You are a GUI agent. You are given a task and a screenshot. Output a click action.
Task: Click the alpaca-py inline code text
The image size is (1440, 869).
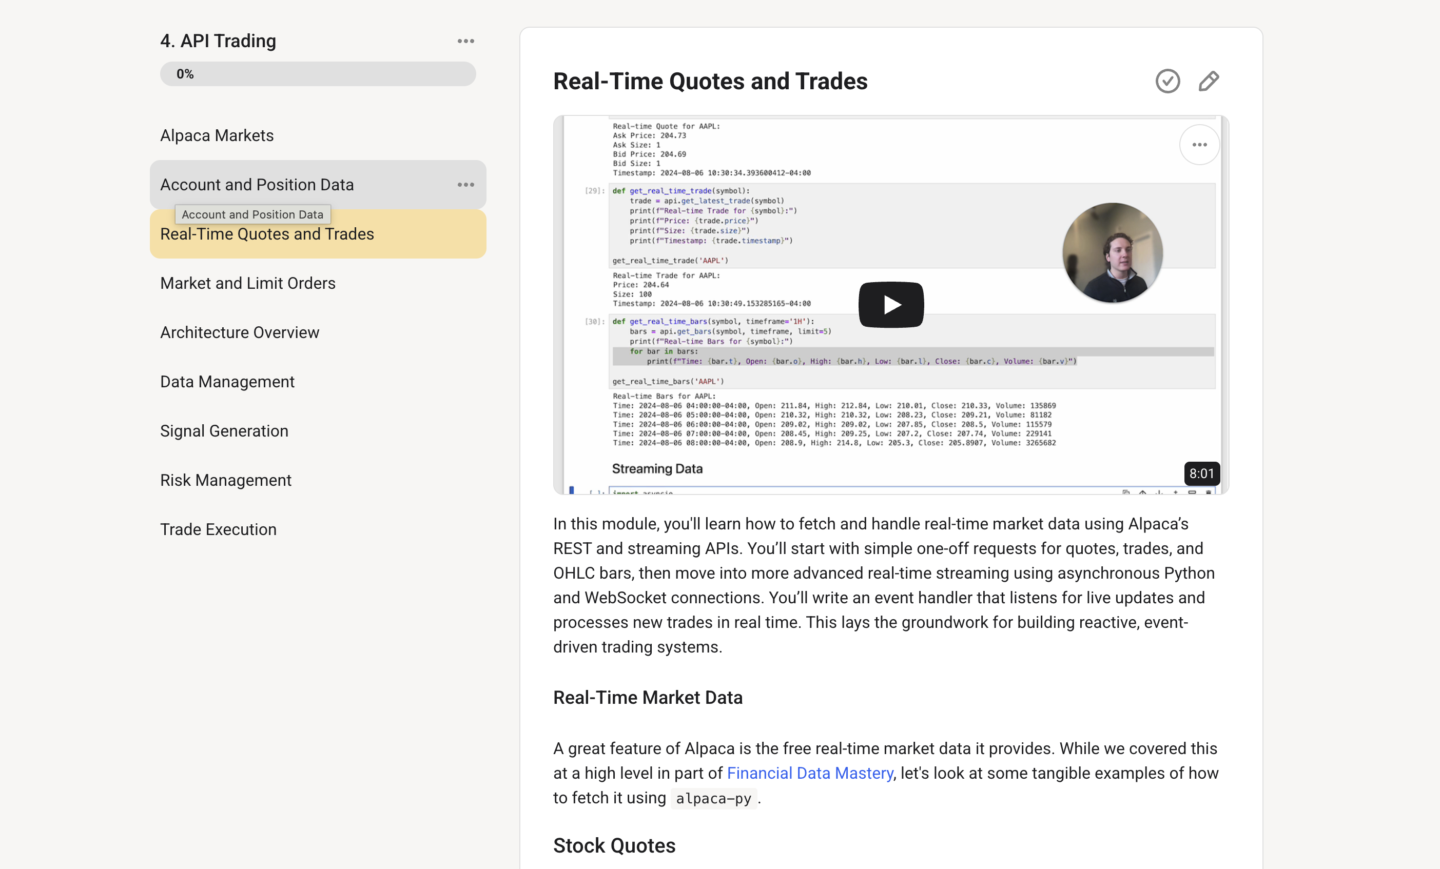tap(713, 798)
